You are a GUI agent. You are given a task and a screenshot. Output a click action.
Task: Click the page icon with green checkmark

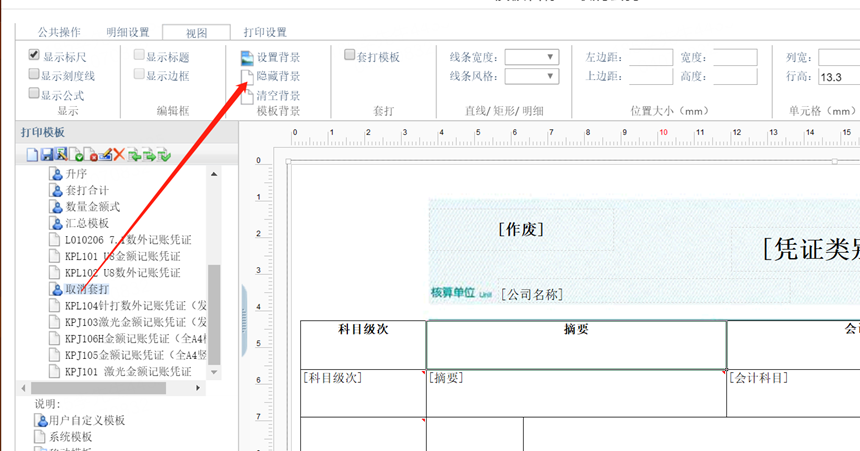point(76,155)
